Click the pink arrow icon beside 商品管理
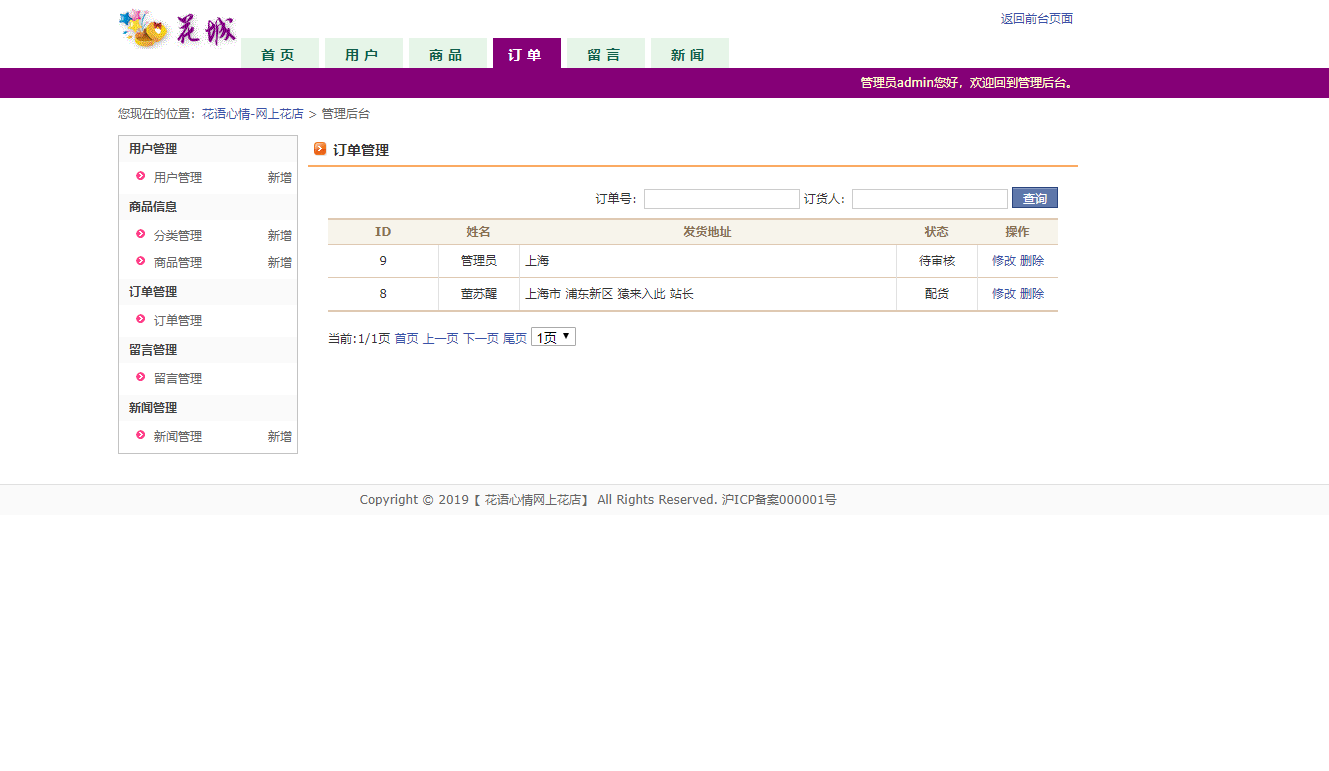 tap(141, 262)
